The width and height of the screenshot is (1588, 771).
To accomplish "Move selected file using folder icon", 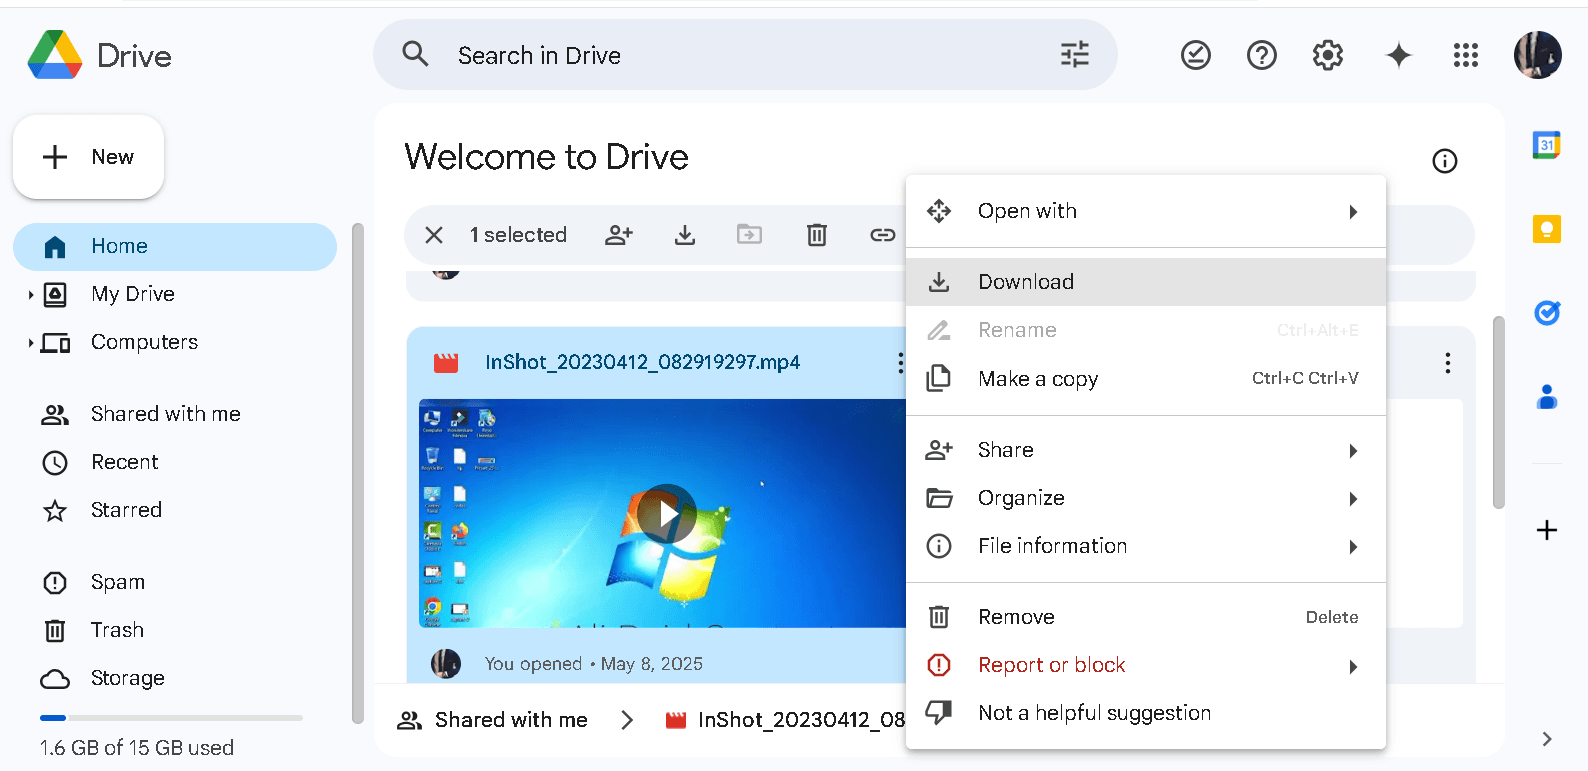I will click(749, 235).
